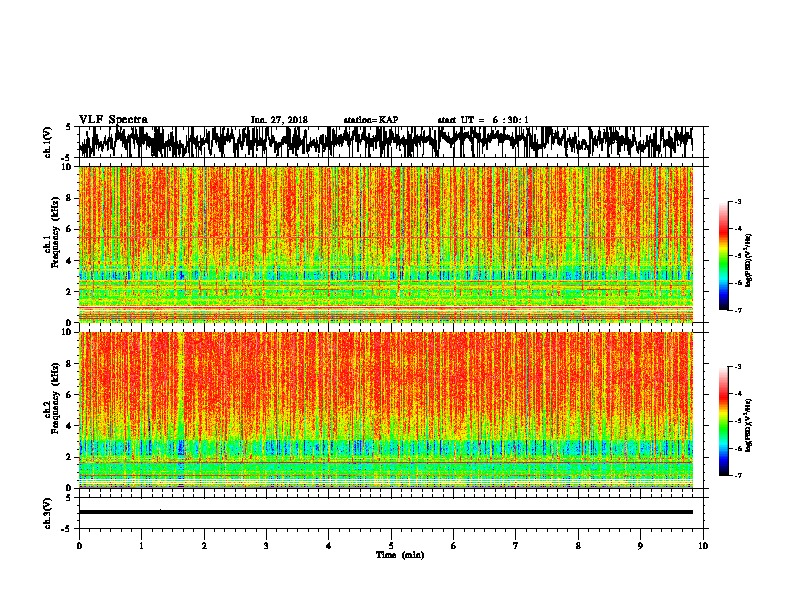Viewport: 792px width, 612px height.
Task: Click the time axis tick label "5"
Action: pos(391,546)
